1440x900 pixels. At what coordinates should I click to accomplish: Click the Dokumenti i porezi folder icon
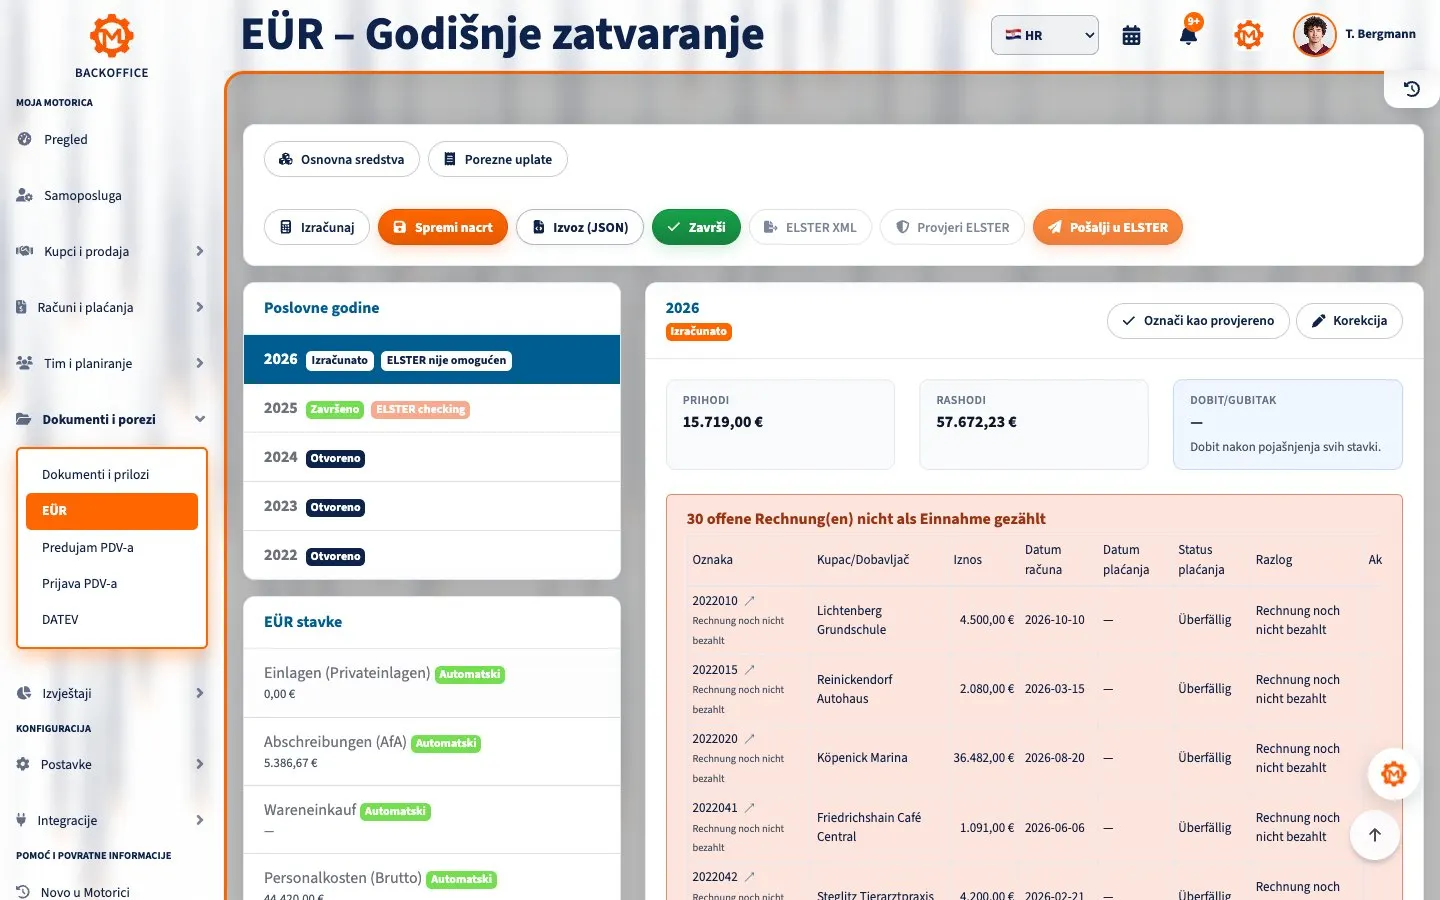[x=23, y=419]
